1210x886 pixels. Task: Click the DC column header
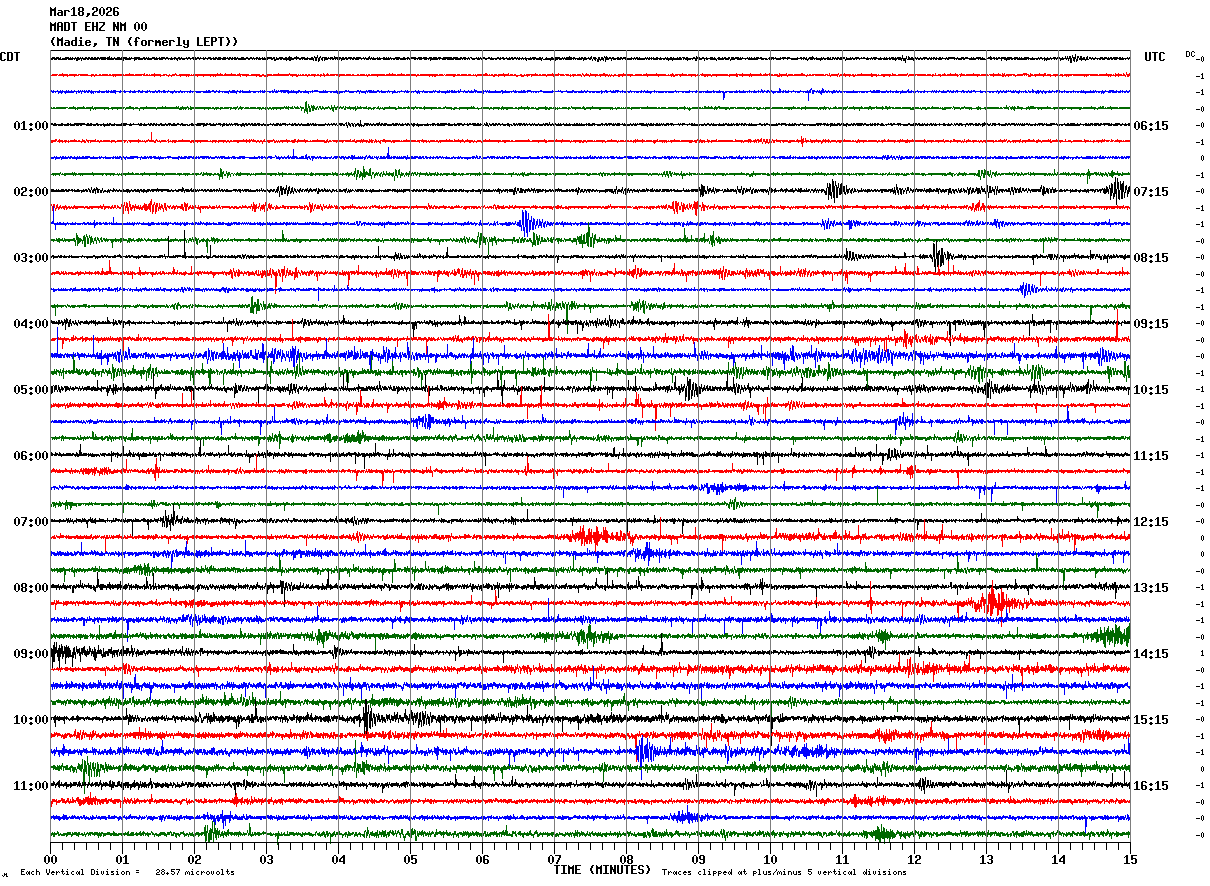pyautogui.click(x=1190, y=54)
